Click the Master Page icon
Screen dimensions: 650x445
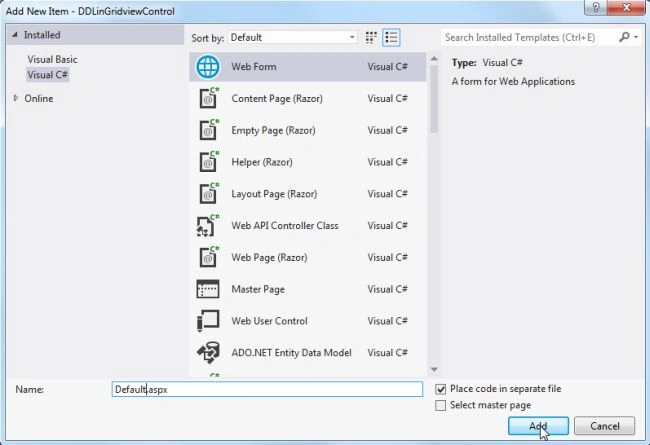coord(208,289)
